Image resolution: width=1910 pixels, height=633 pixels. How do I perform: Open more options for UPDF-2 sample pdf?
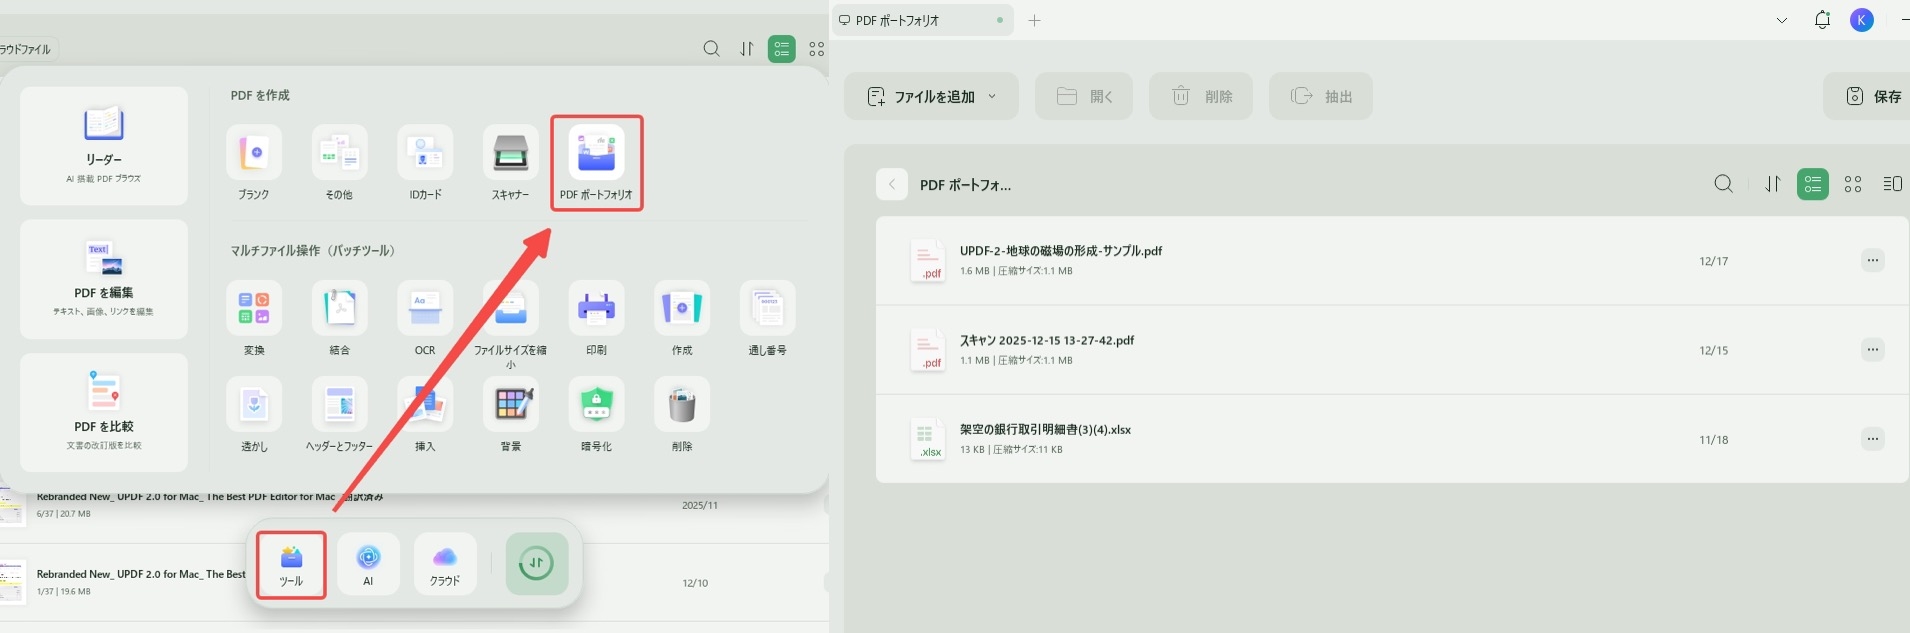[x=1873, y=260]
